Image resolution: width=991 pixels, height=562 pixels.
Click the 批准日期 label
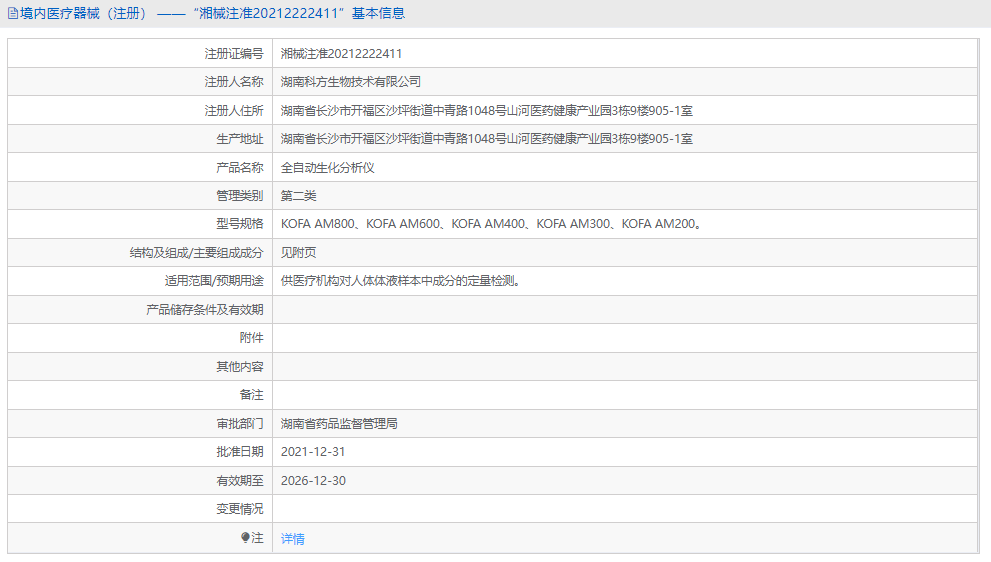(x=240, y=451)
